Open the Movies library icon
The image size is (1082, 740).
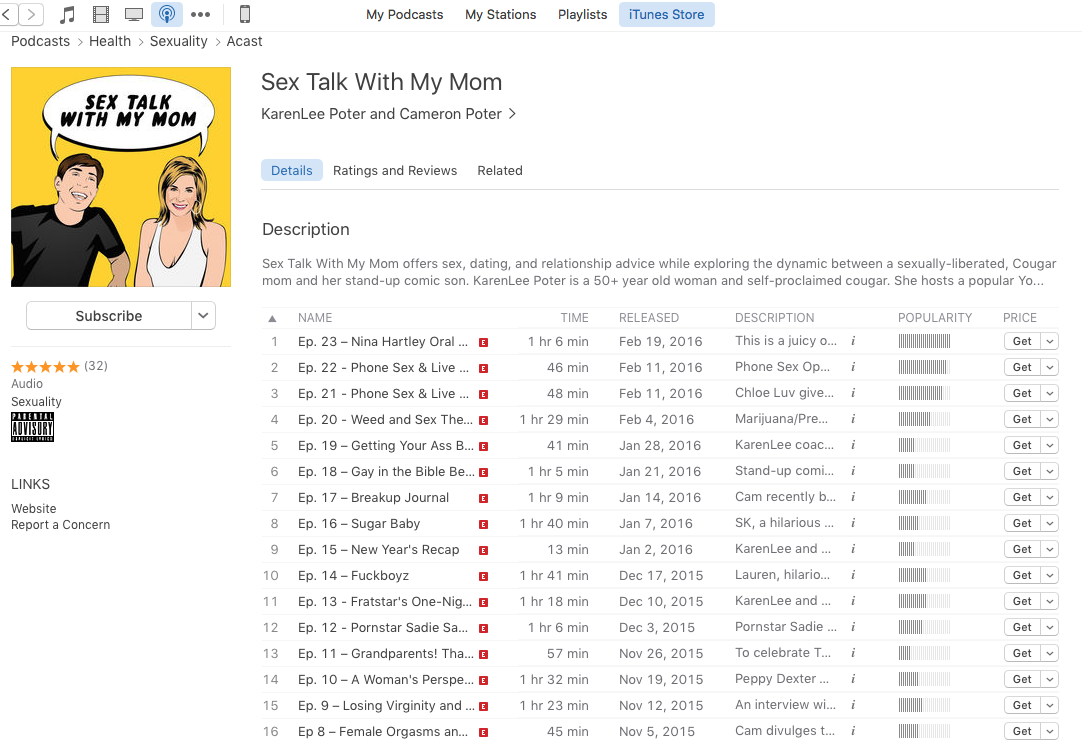click(101, 14)
